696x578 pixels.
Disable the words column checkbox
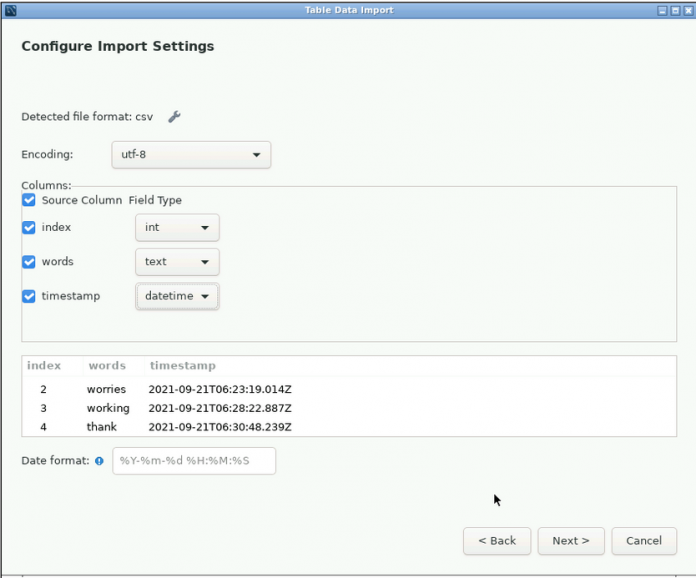pos(29,261)
